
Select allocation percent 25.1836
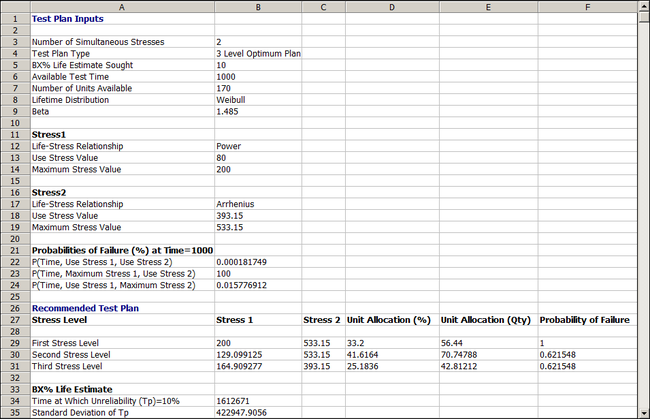(x=392, y=366)
